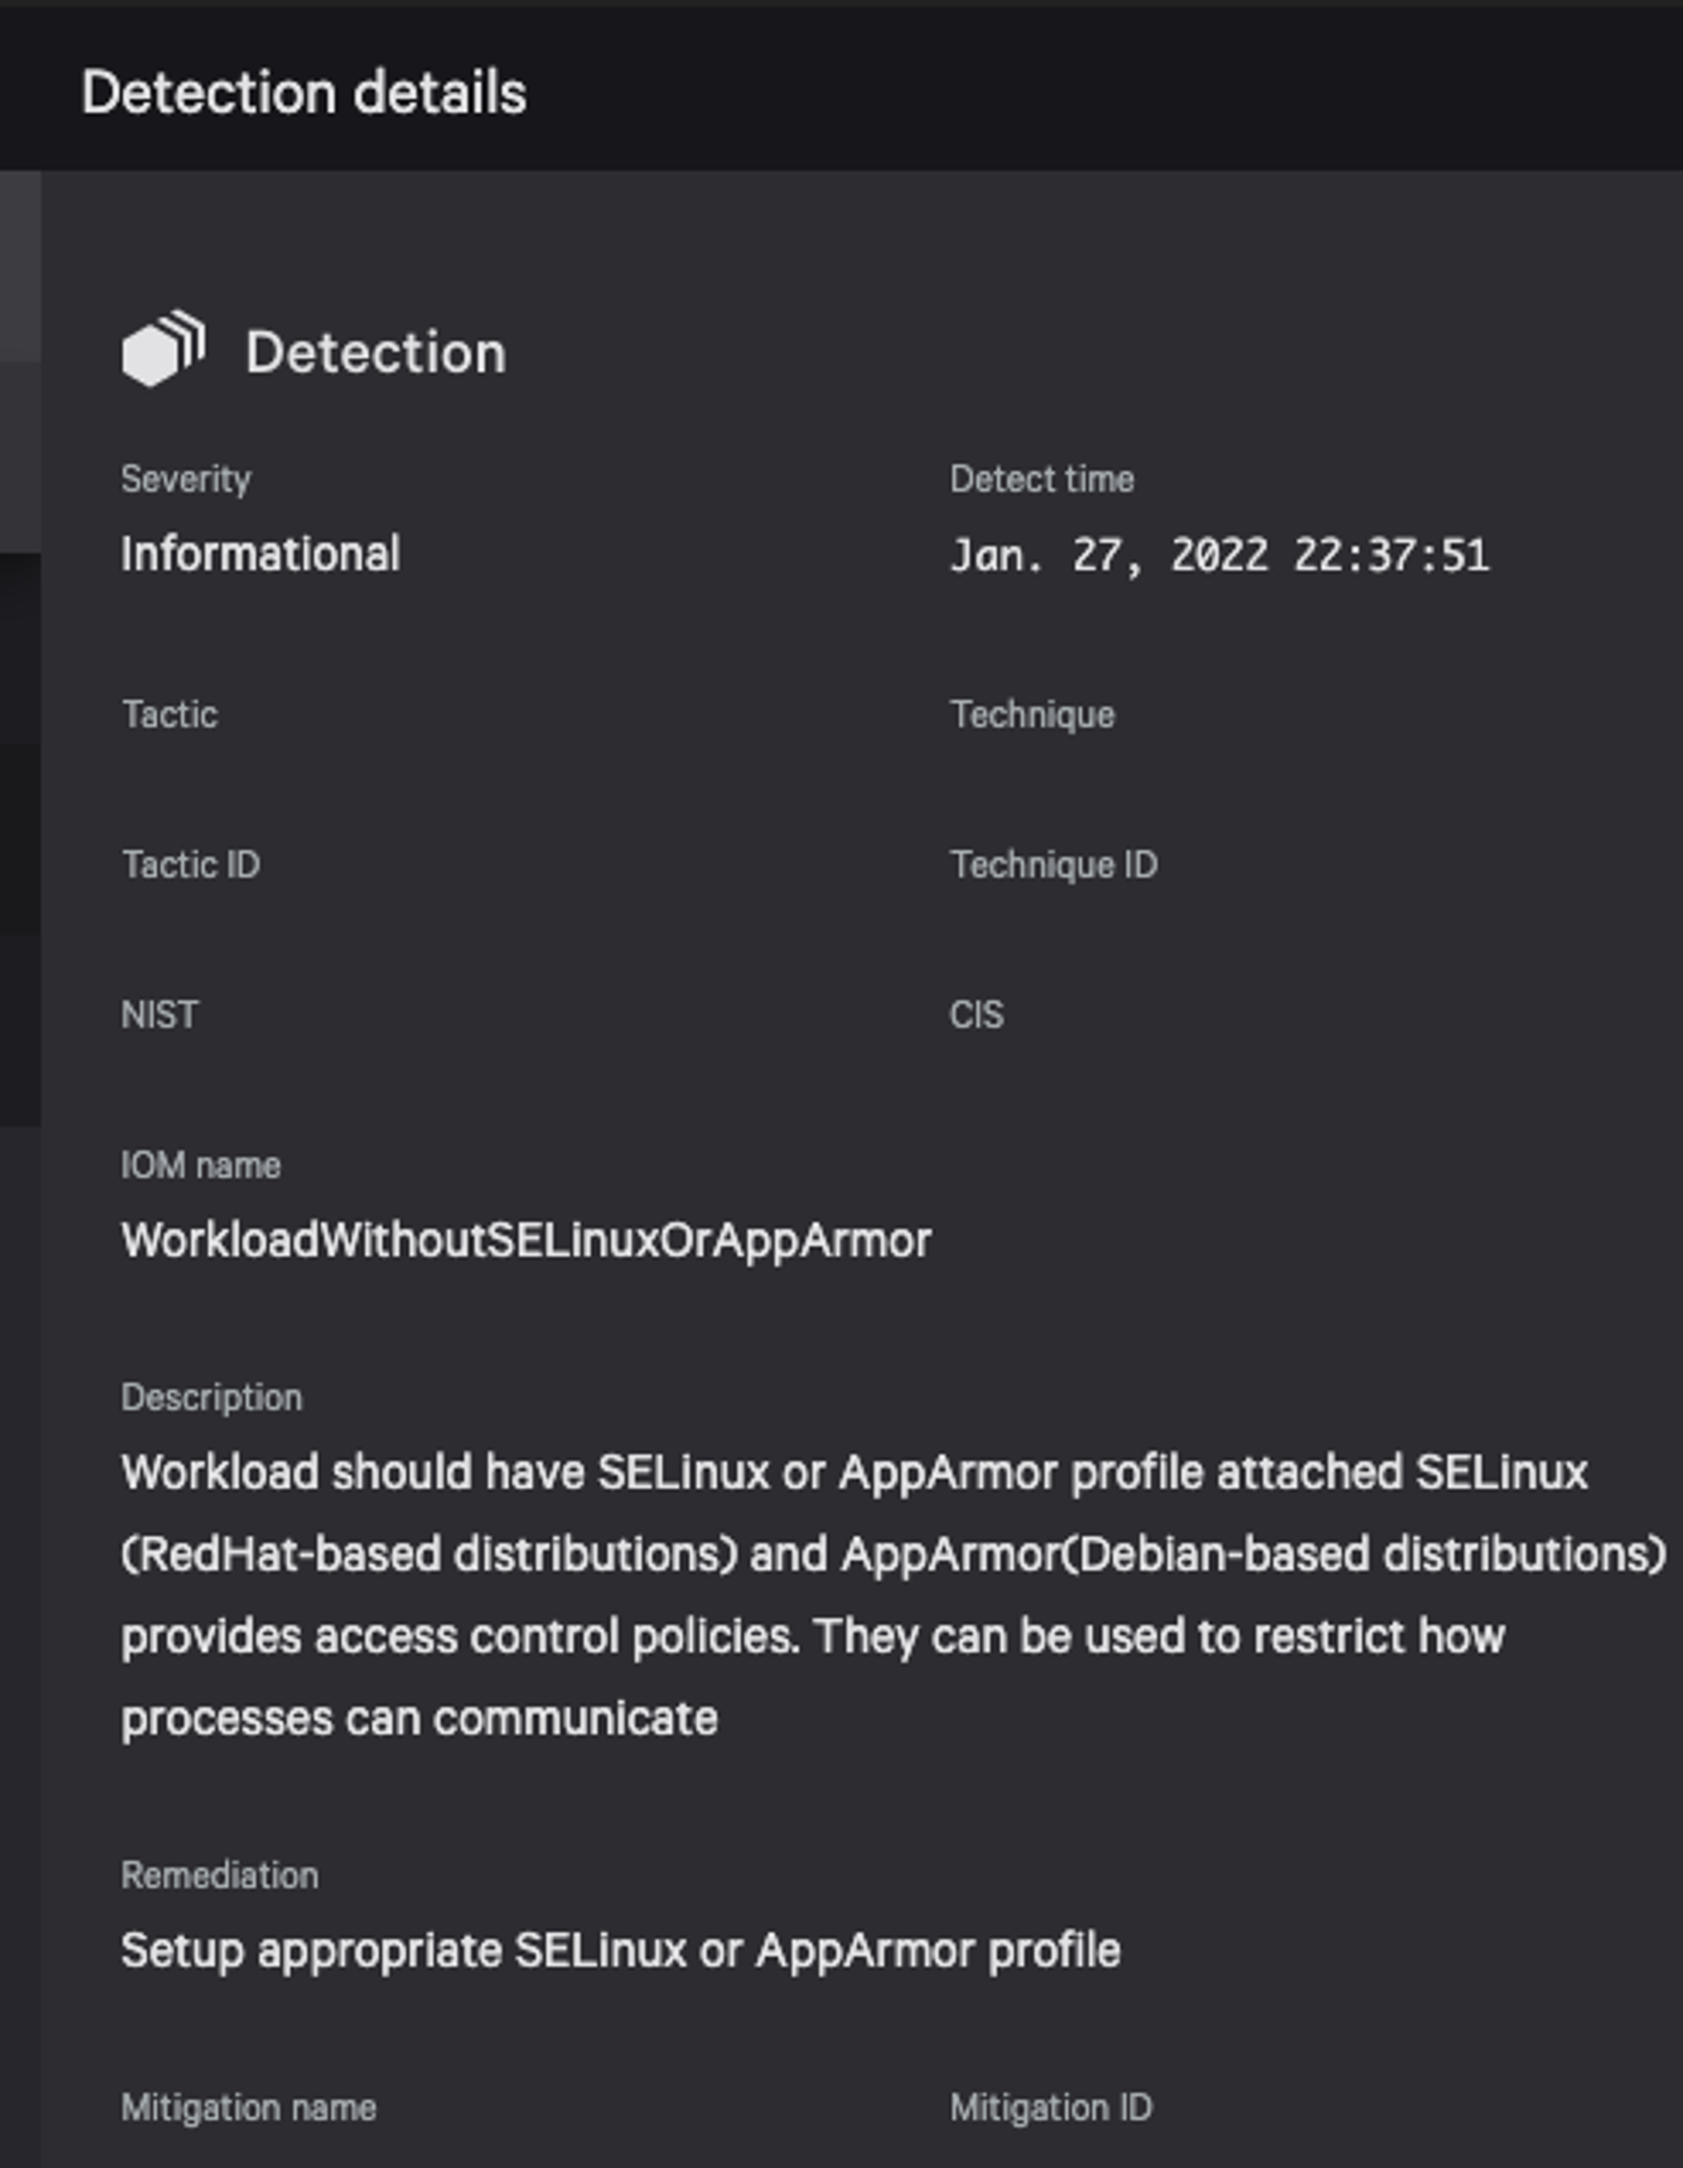Click the NIST field label
Screen dimensions: 1683x2168
click(x=159, y=1015)
